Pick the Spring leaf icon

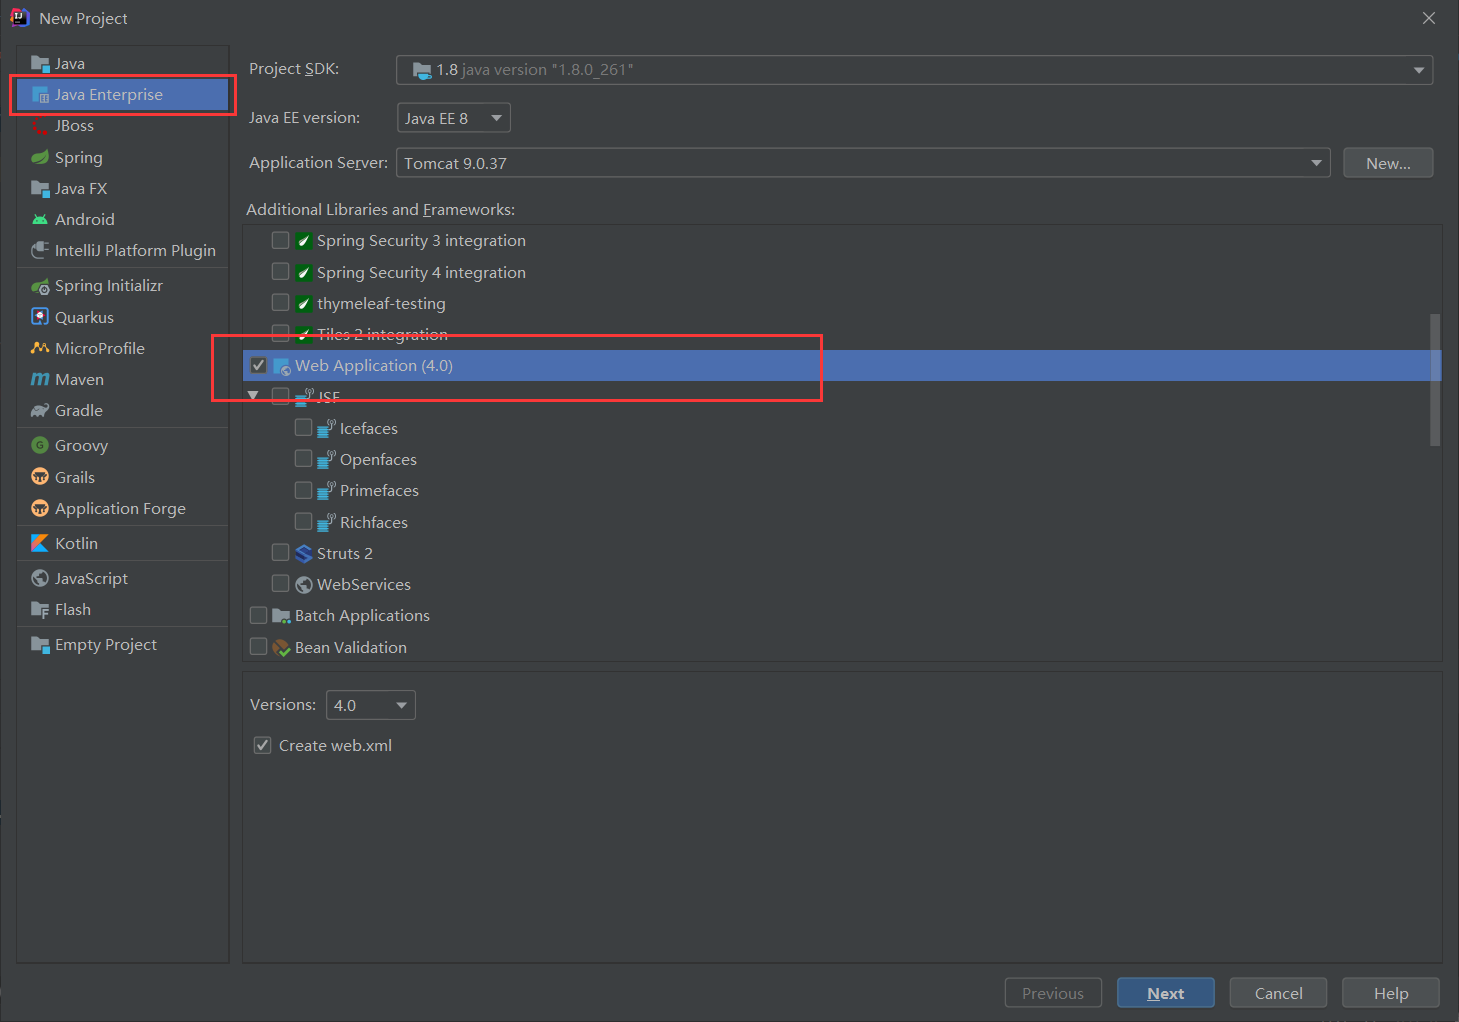coord(40,157)
